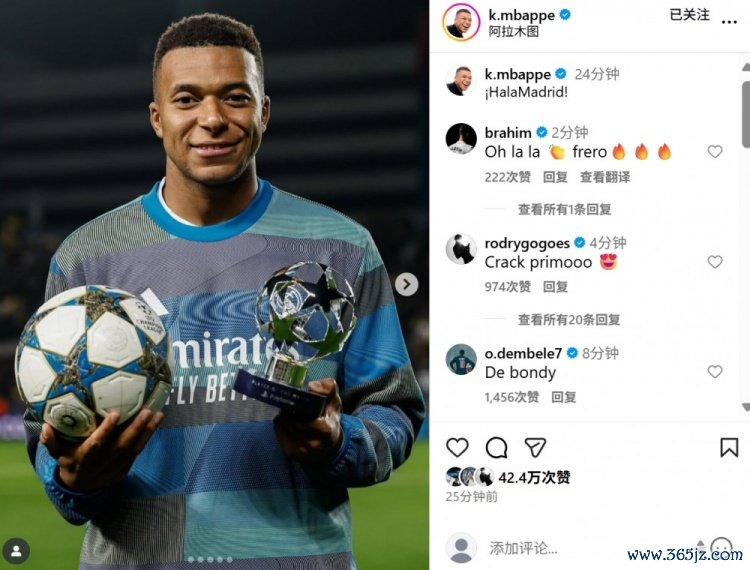This screenshot has width=750, height=570.
Task: Click the comments scrollbar thumb
Action: click(x=745, y=114)
